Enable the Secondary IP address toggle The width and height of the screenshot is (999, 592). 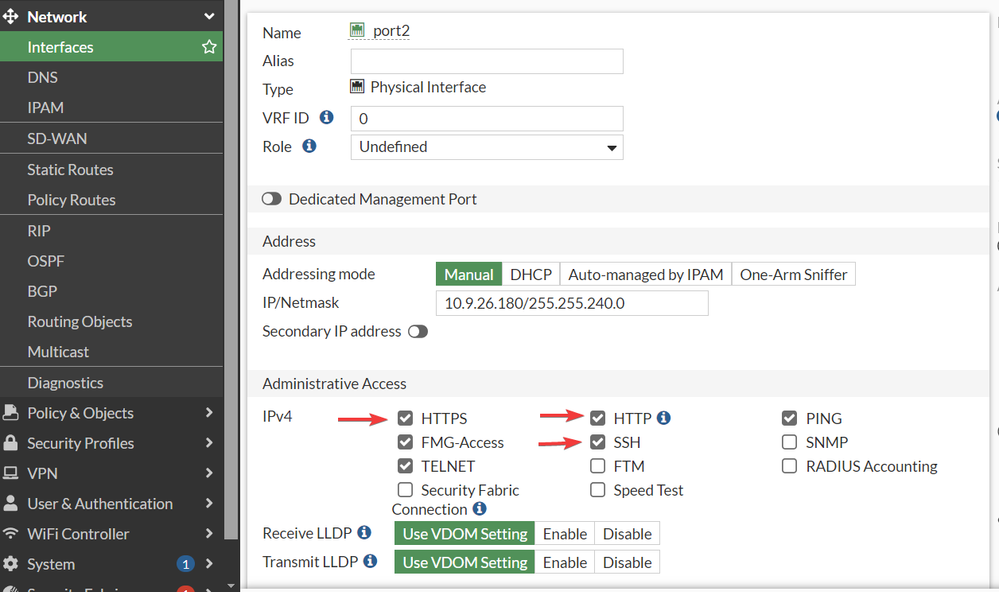tap(417, 331)
